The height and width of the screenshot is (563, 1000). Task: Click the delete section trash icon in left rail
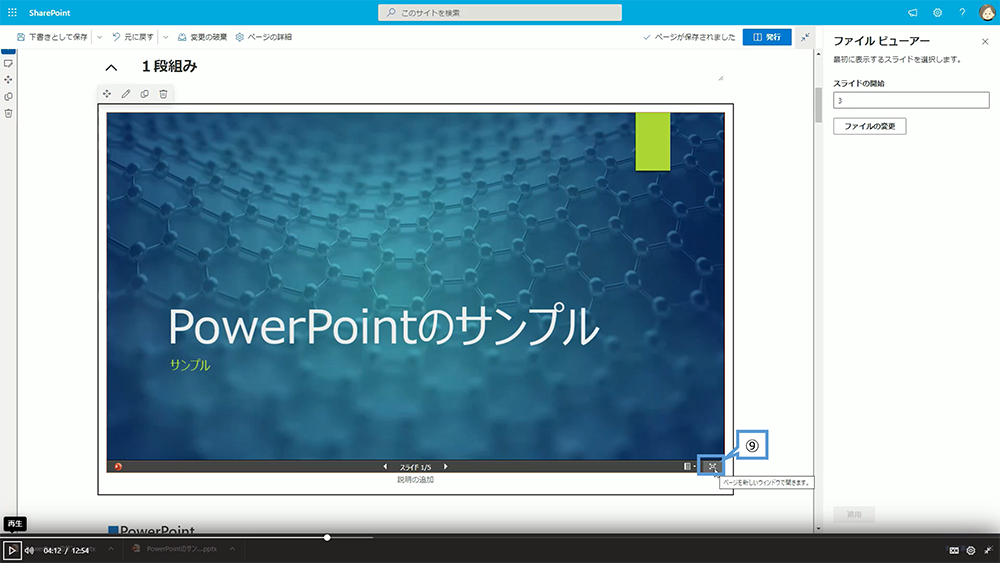pos(8,113)
